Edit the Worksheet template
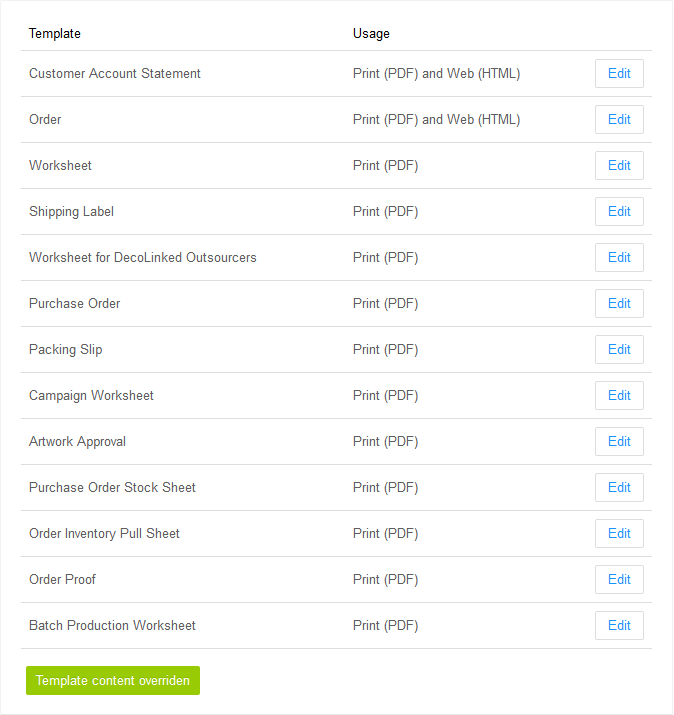Viewport: 674px width, 715px height. [x=619, y=166]
